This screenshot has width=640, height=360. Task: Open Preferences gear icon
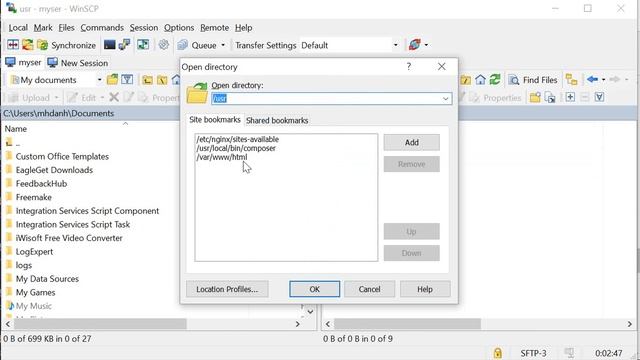[164, 45]
